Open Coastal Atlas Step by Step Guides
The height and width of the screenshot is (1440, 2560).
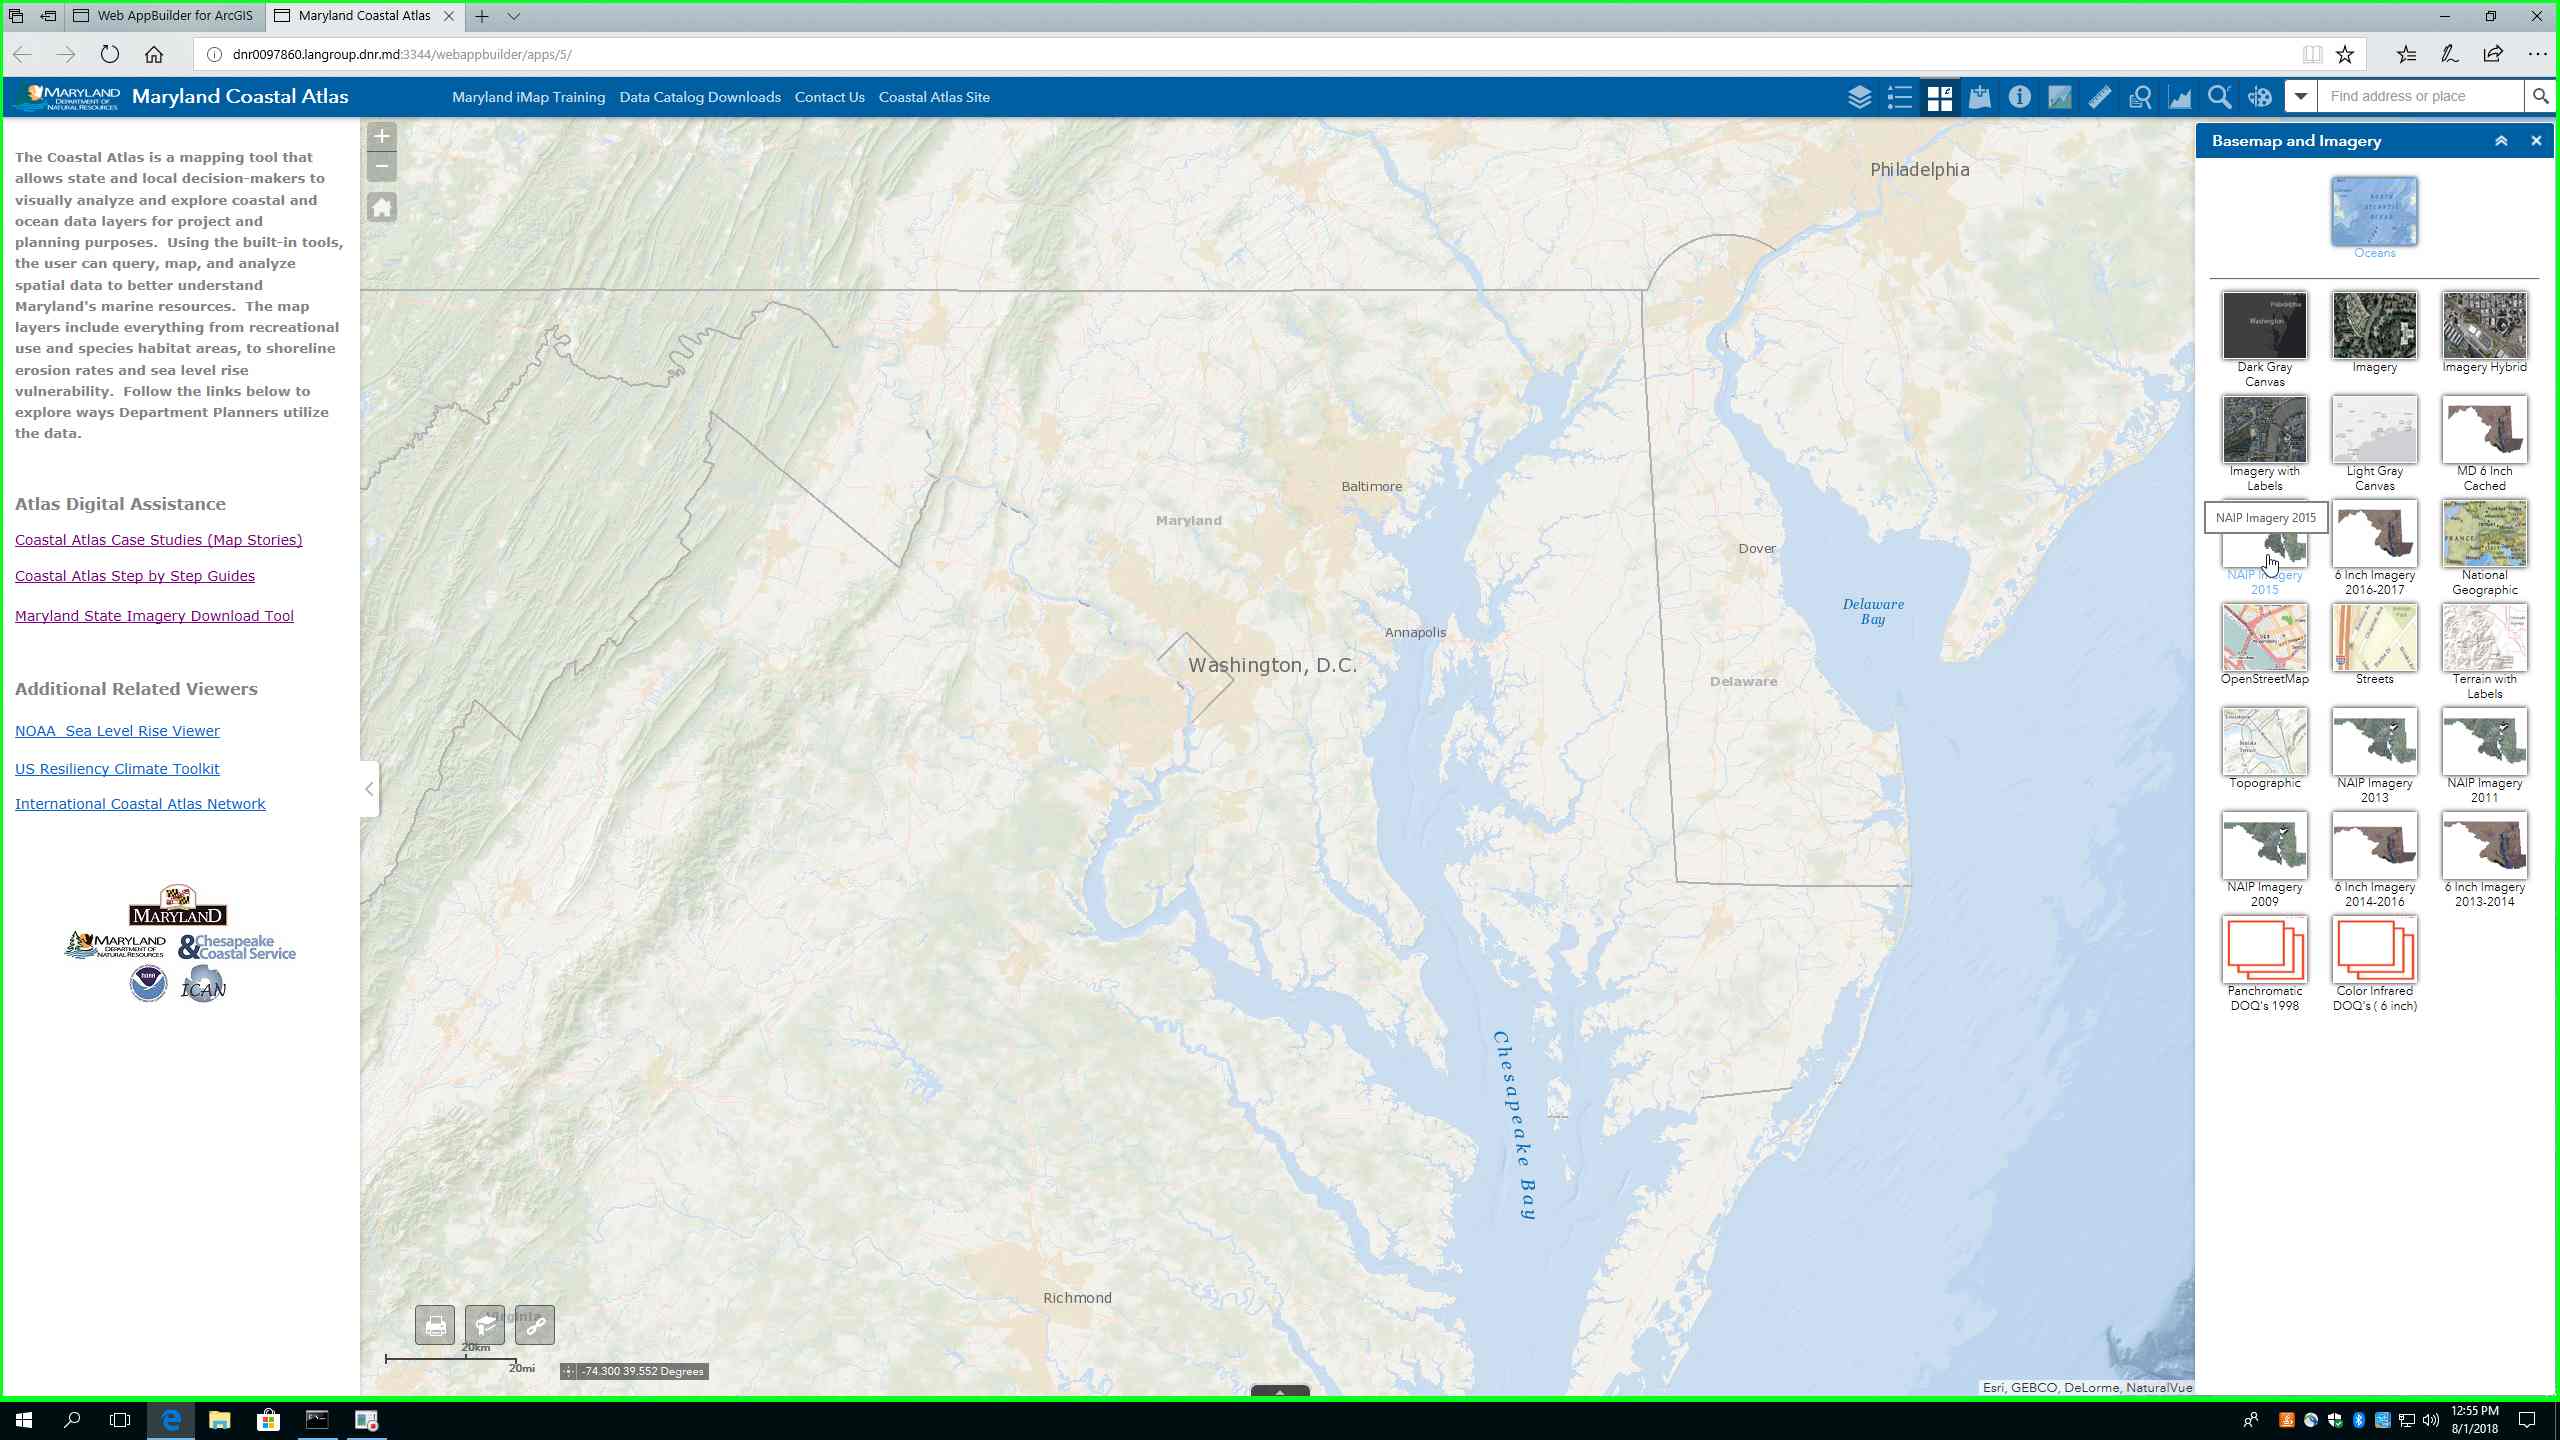click(135, 576)
